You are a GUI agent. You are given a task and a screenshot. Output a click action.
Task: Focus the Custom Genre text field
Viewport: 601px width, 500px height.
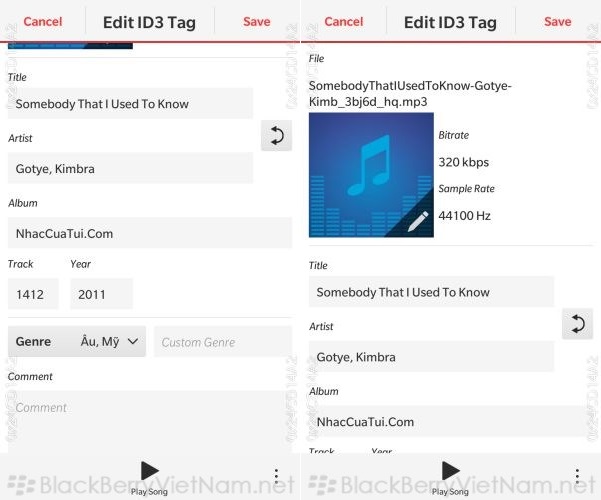[x=223, y=341]
